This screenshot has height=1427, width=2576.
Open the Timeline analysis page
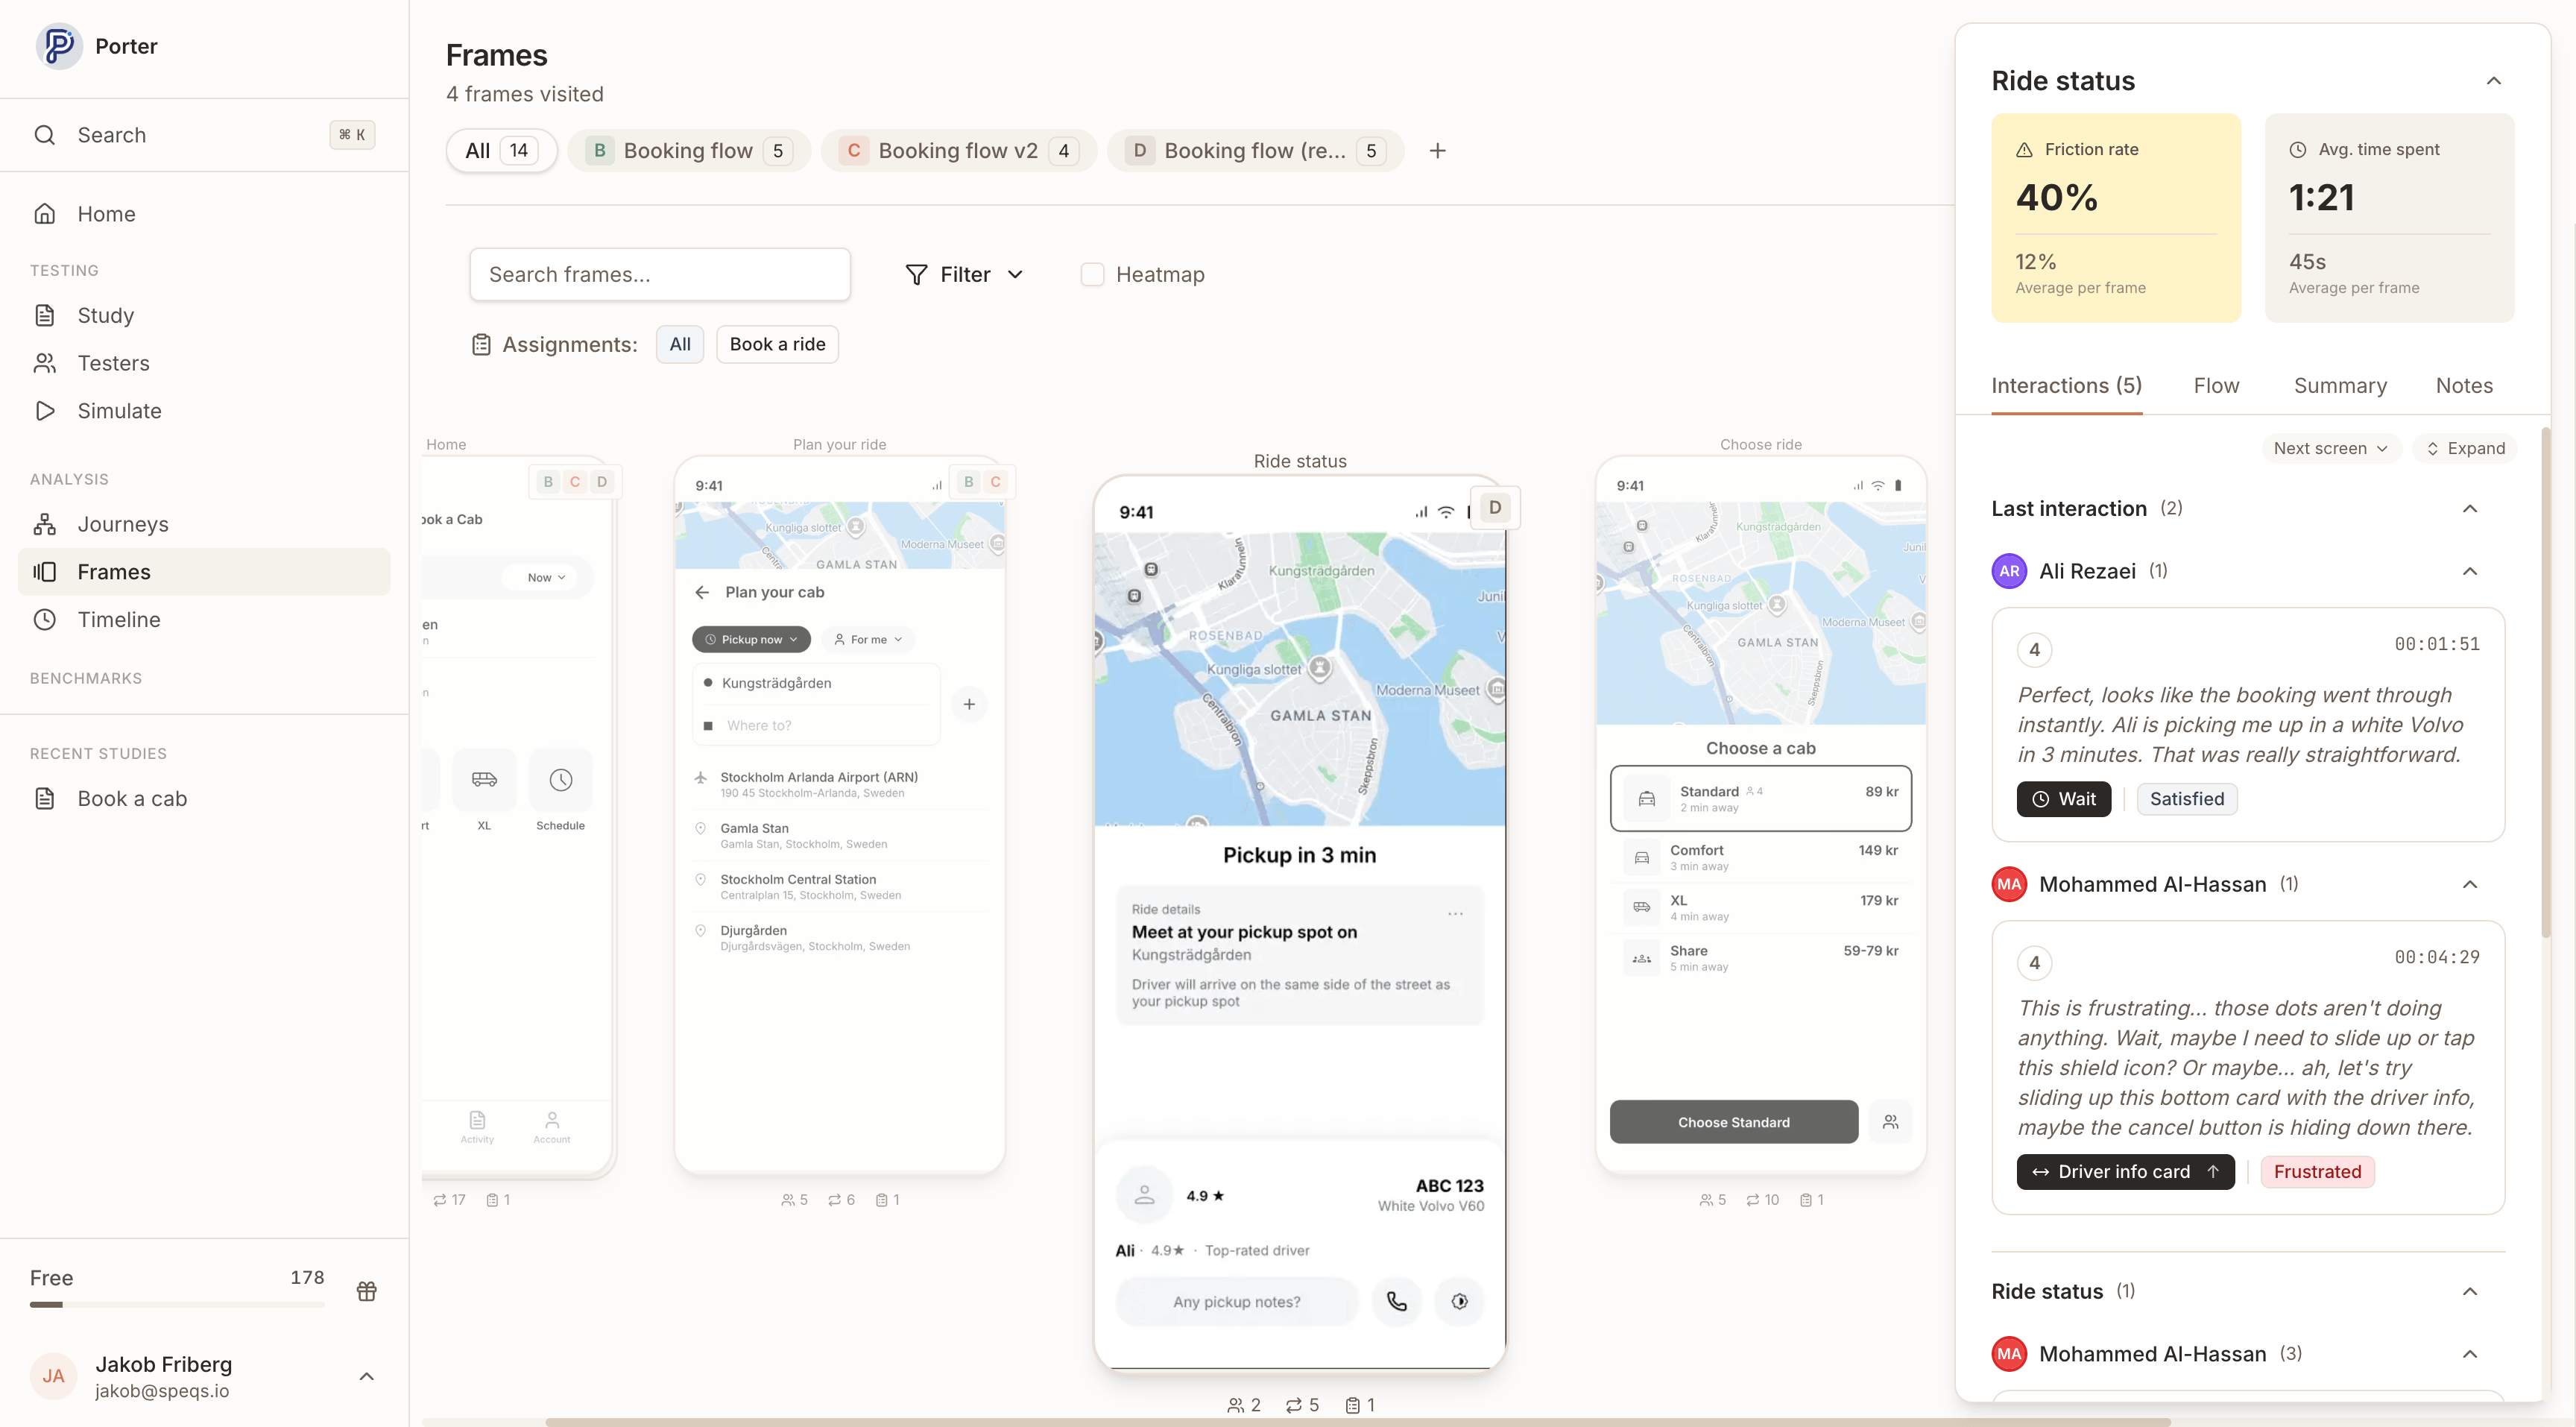pos(118,619)
